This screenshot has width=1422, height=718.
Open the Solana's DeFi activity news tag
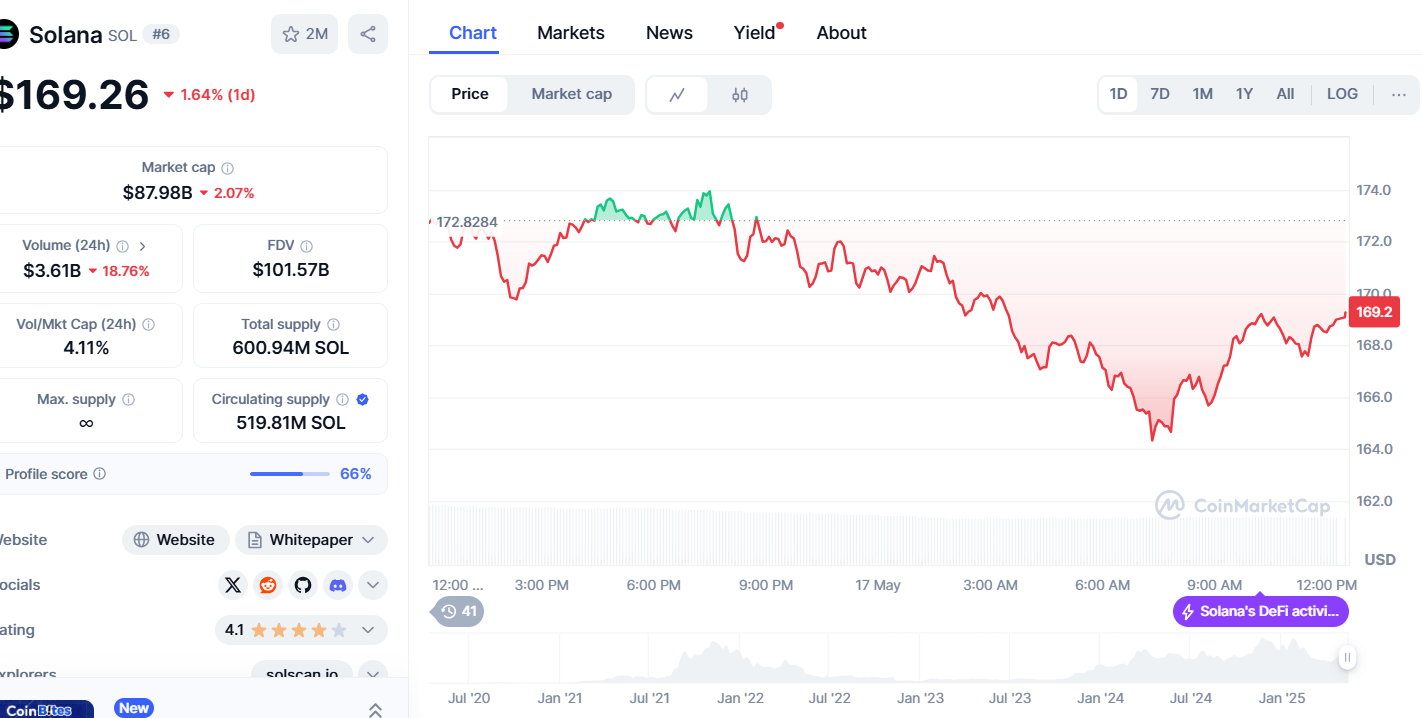1260,611
